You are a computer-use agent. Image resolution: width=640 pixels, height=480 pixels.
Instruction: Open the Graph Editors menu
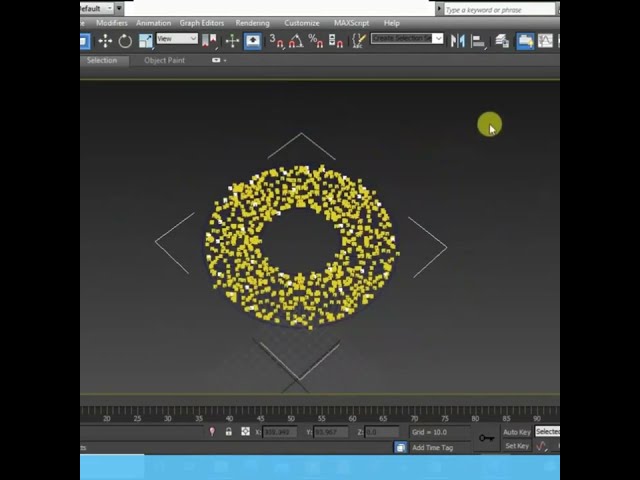pos(202,23)
